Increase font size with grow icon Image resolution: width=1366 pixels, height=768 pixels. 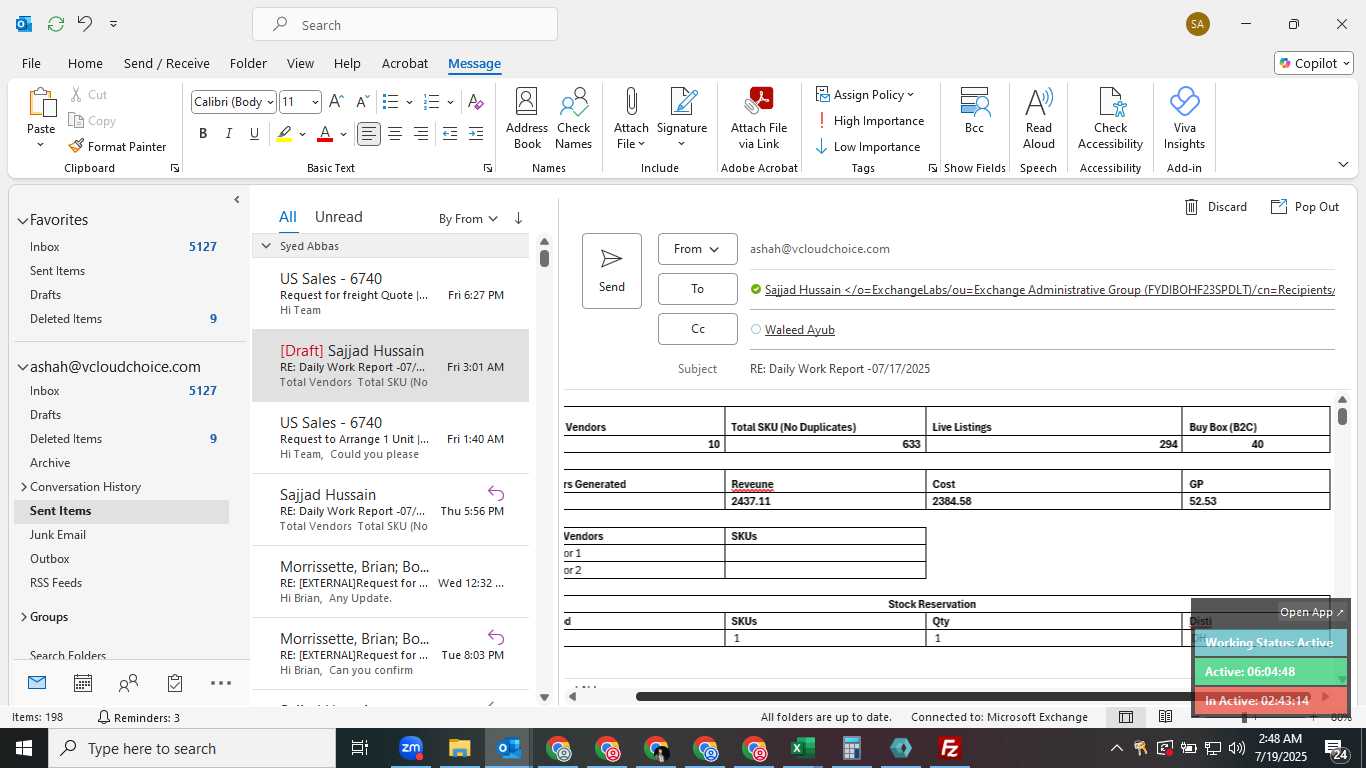coord(337,102)
